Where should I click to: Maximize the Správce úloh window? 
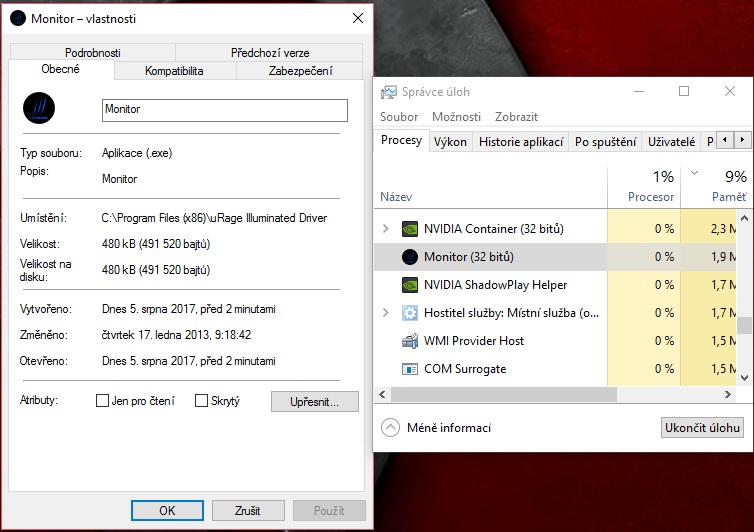pos(684,91)
